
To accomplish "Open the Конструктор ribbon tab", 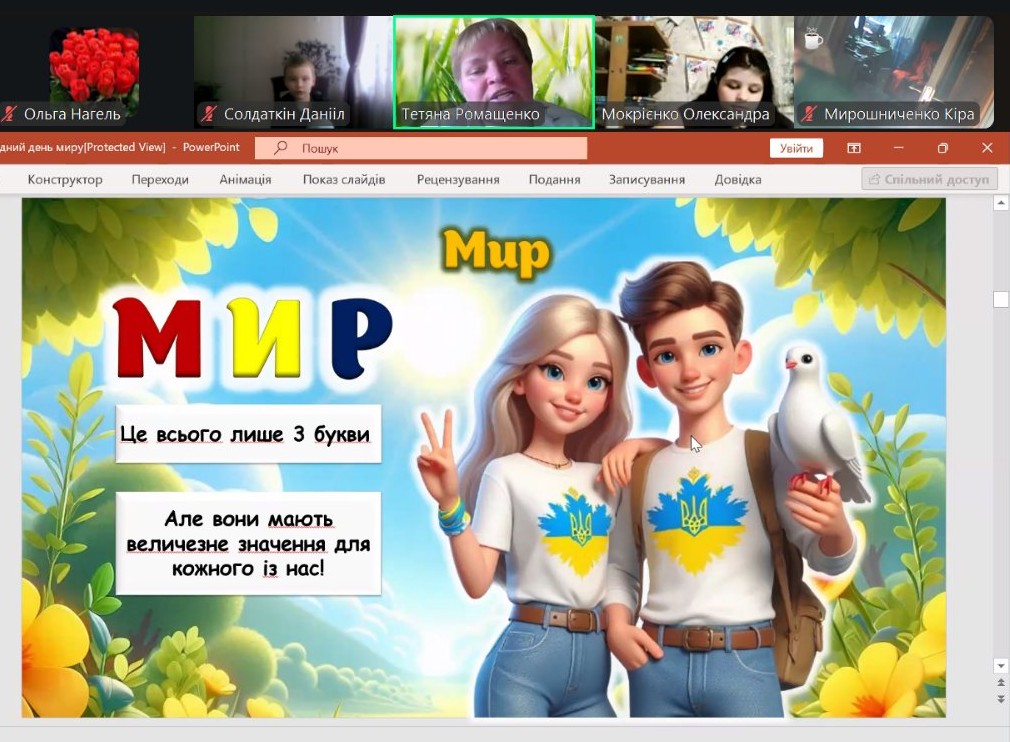I will 65,180.
